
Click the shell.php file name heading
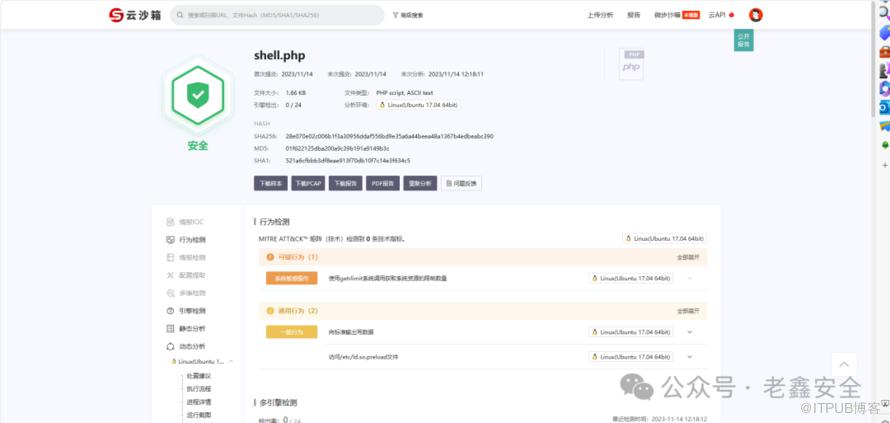tap(279, 56)
